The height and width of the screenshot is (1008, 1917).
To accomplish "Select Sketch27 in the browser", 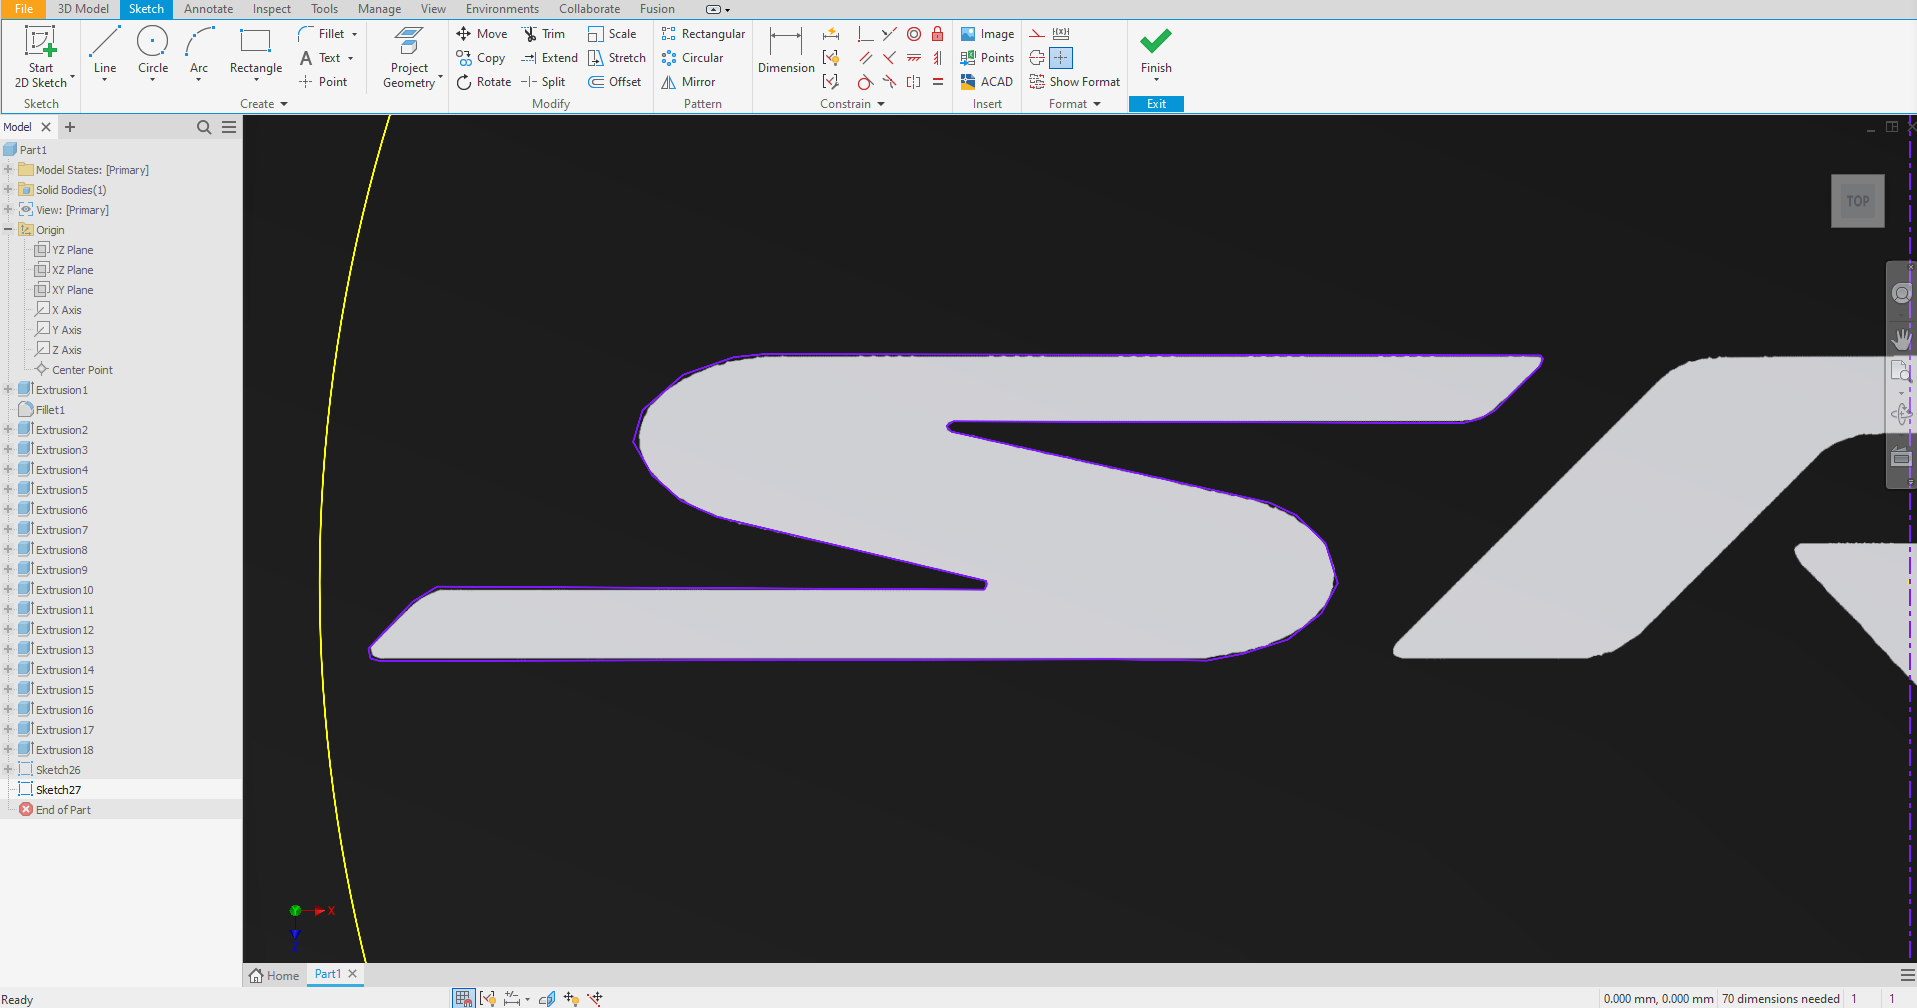I will pyautogui.click(x=58, y=790).
